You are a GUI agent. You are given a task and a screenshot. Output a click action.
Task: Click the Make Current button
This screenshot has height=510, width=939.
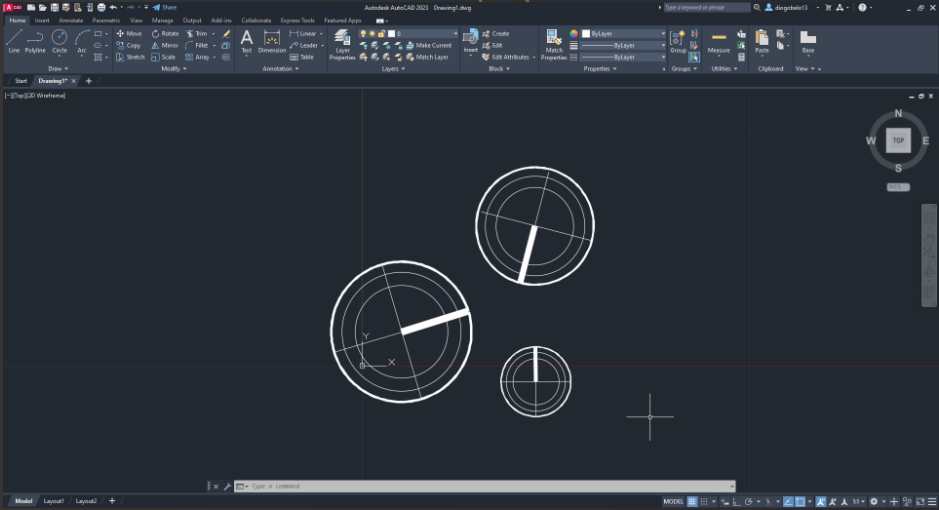pos(432,45)
